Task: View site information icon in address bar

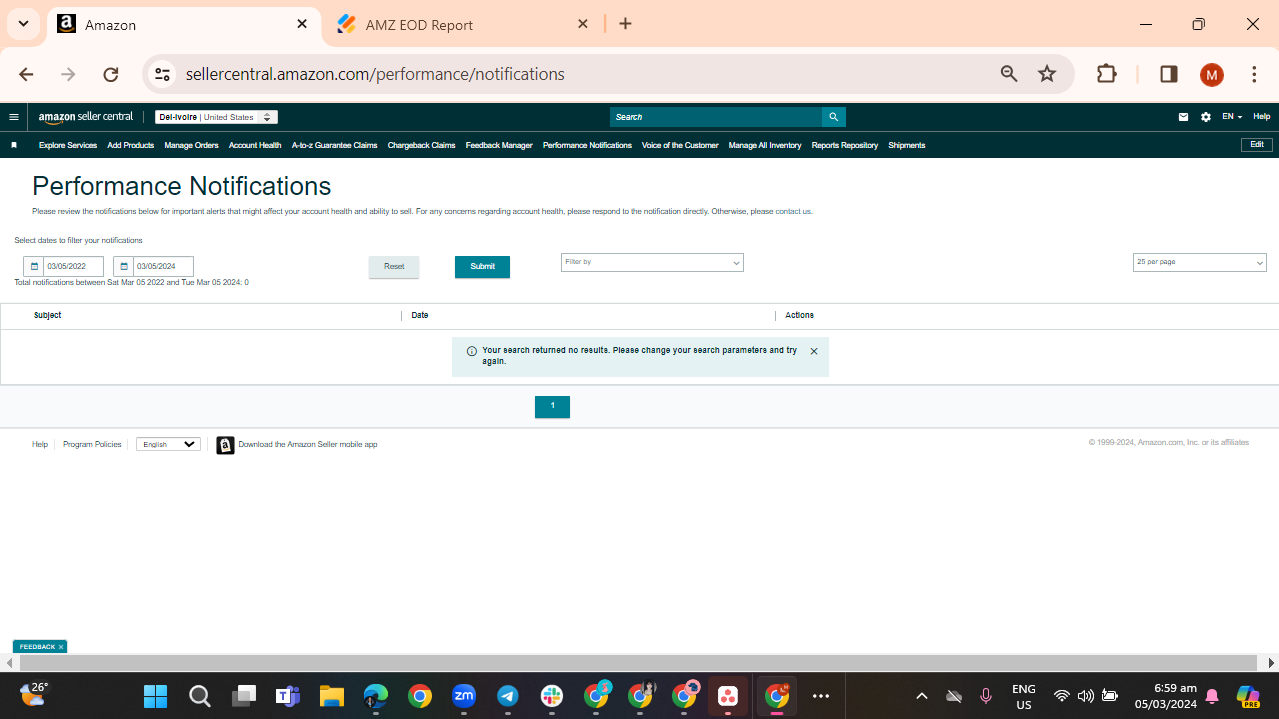Action: [162, 74]
